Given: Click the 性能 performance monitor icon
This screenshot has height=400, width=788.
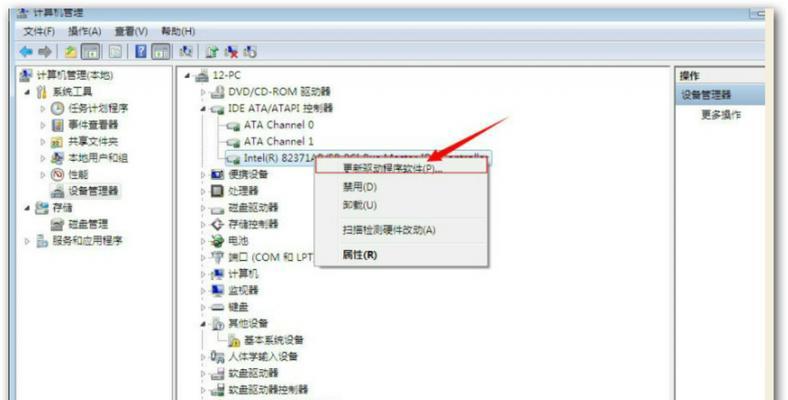Looking at the screenshot, I should click(x=57, y=174).
